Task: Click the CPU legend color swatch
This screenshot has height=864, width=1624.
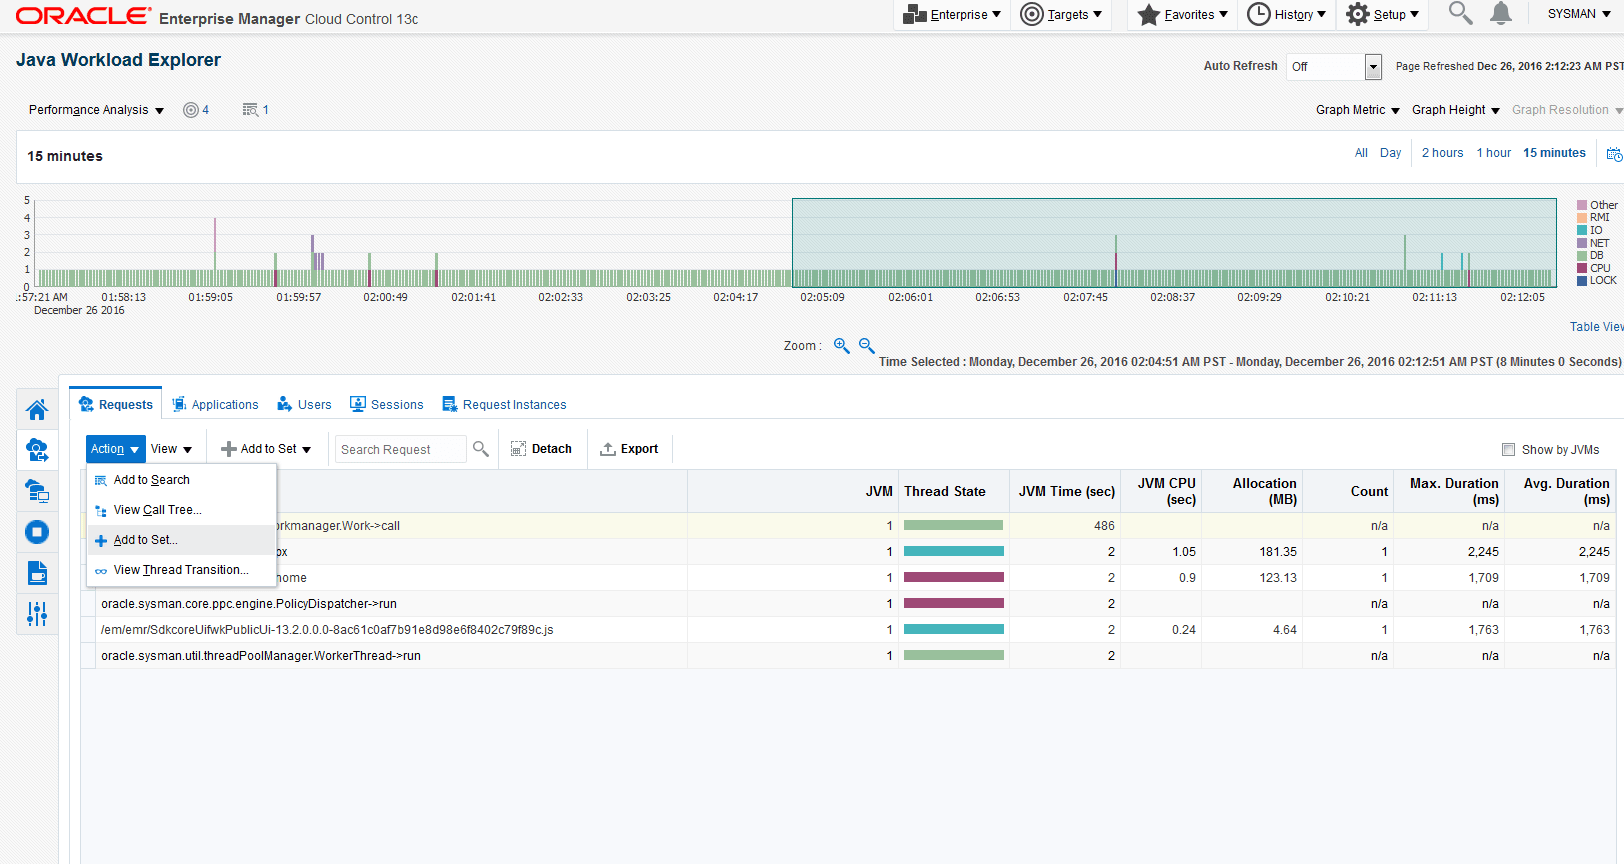Action: coord(1582,268)
